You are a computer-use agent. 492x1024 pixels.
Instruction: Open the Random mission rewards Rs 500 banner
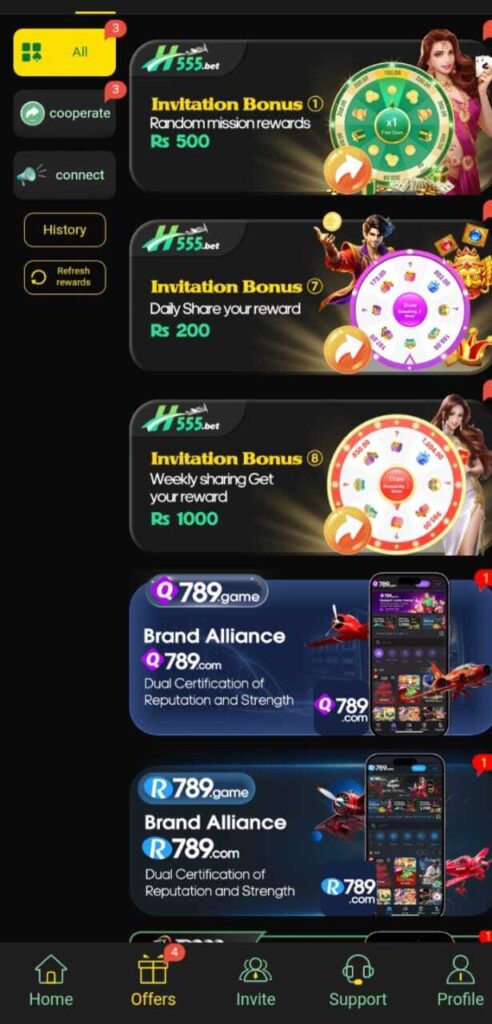(x=310, y=116)
